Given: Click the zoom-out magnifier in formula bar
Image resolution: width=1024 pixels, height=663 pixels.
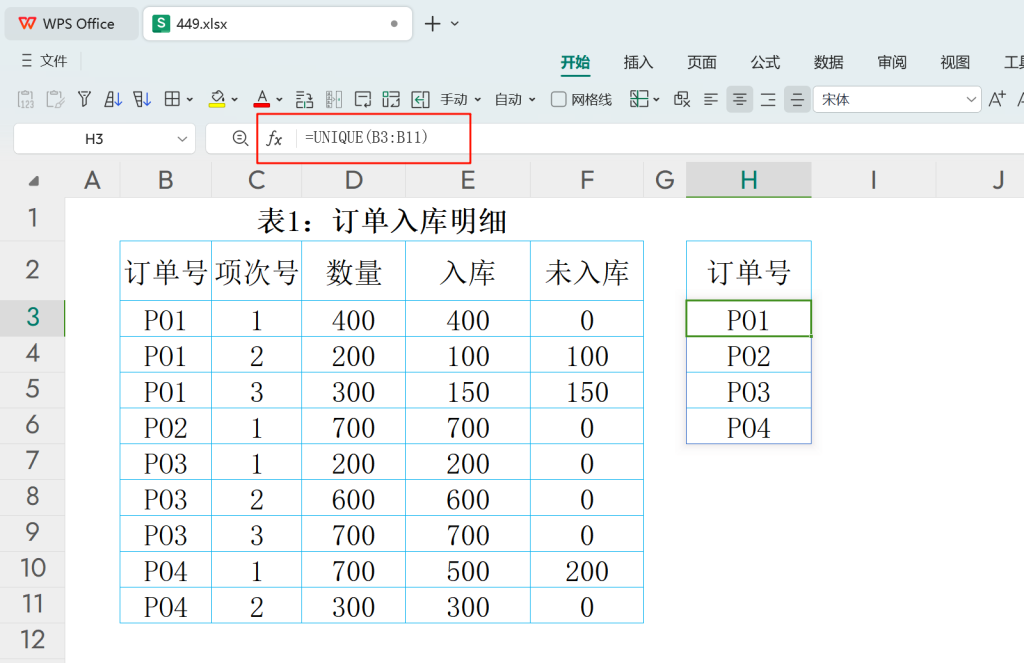Looking at the screenshot, I should [x=240, y=138].
